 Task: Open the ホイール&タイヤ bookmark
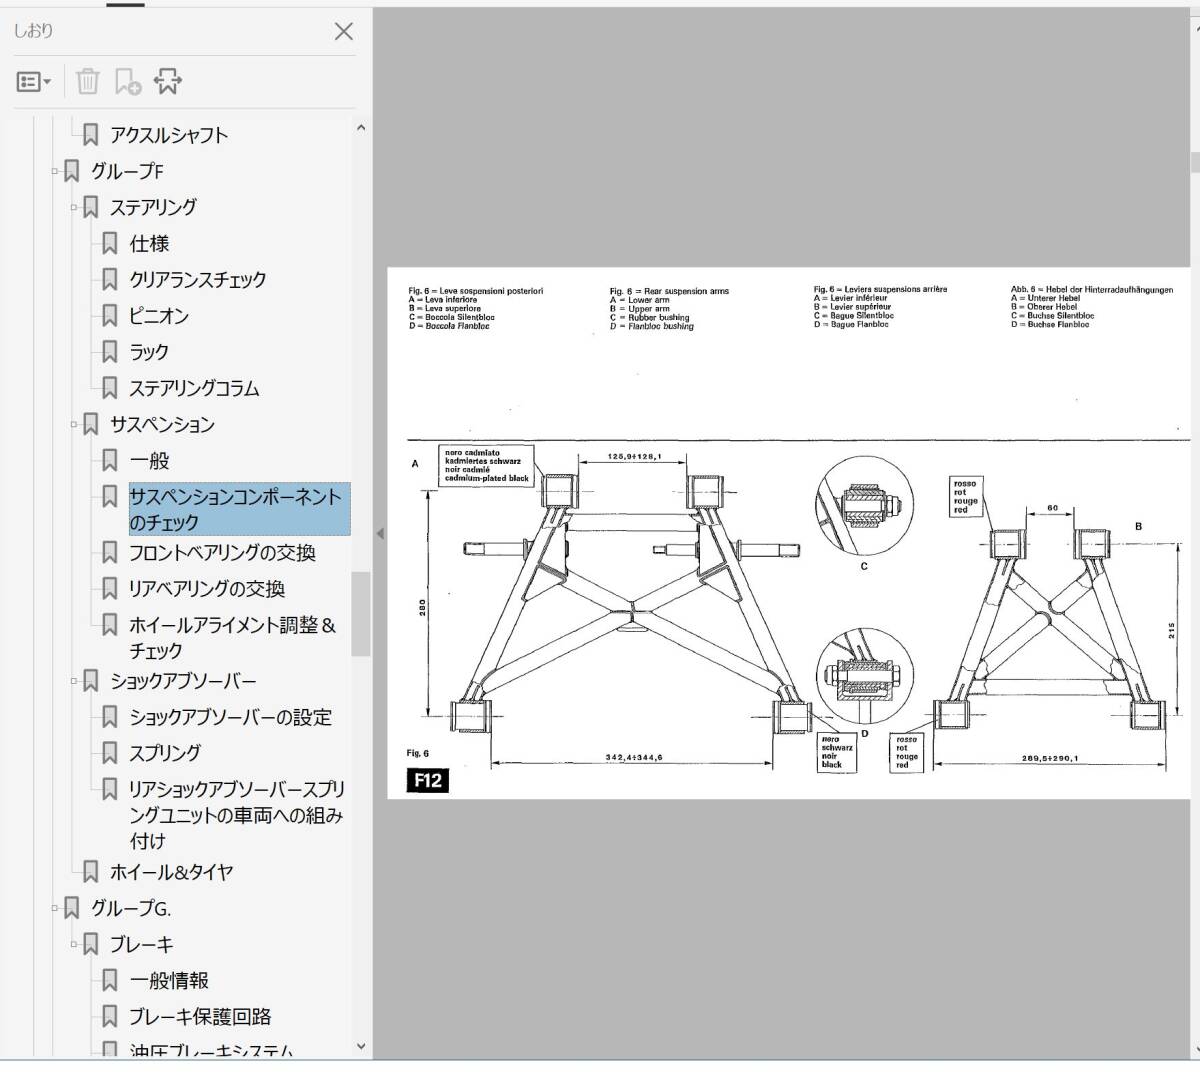point(171,872)
